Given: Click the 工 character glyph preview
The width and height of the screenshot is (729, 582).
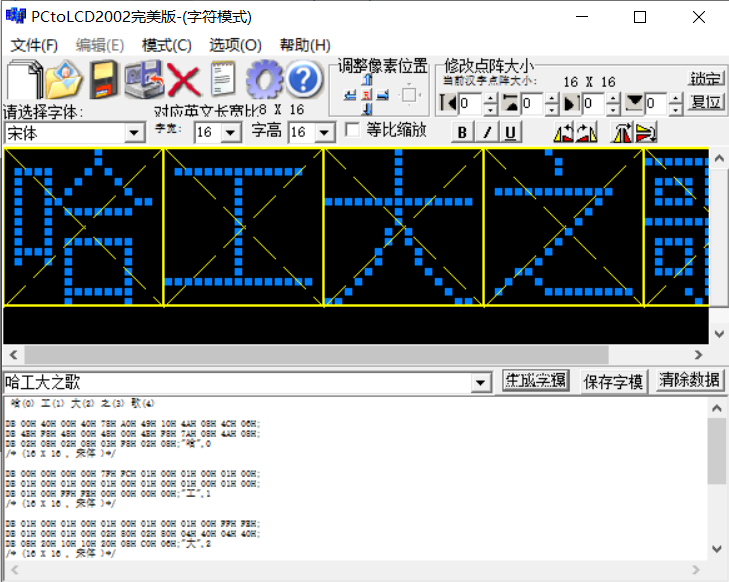Looking at the screenshot, I should pyautogui.click(x=243, y=227).
